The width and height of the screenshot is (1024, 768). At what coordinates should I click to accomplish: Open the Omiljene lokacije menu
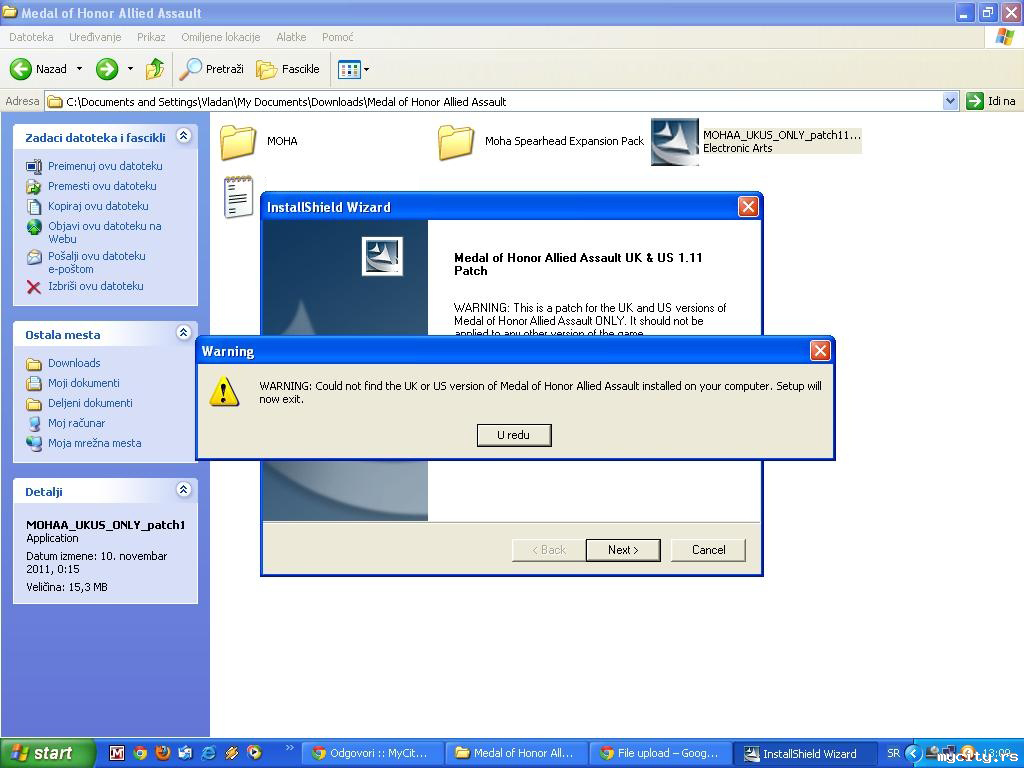[x=221, y=37]
